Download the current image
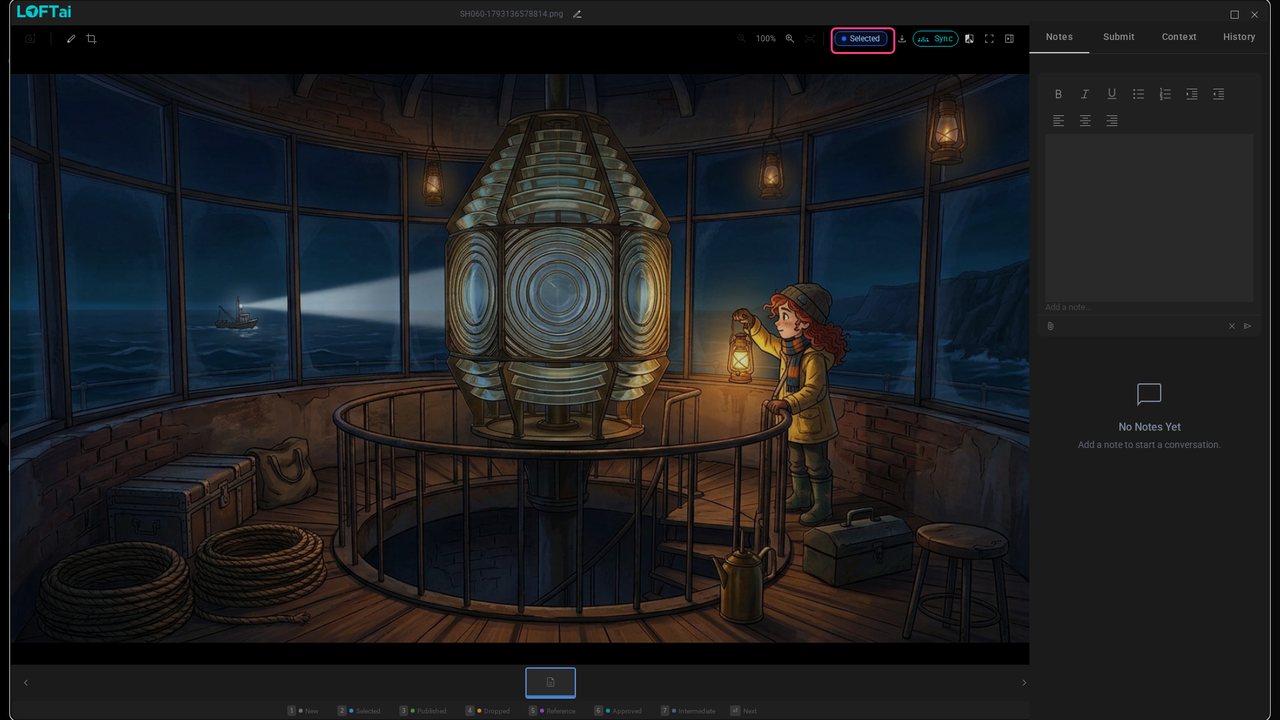The image size is (1280, 720). [x=902, y=39]
